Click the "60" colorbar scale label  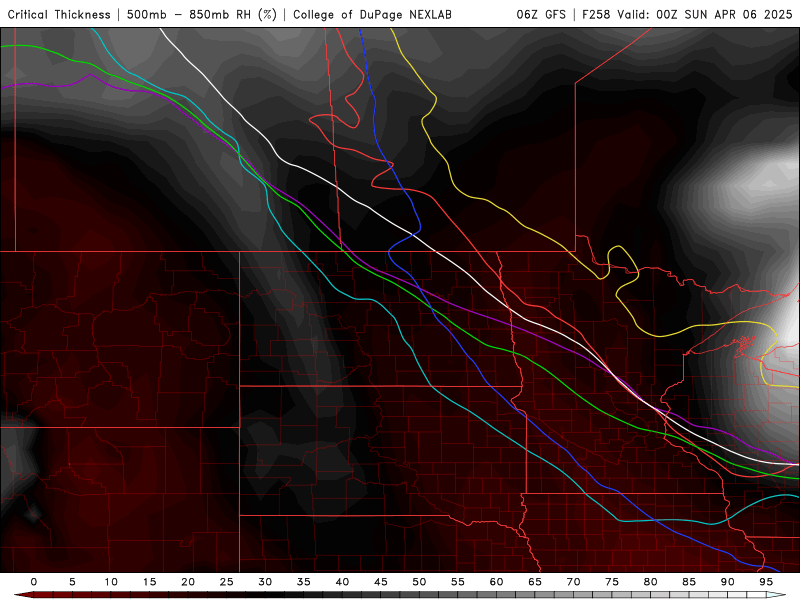[x=496, y=582]
